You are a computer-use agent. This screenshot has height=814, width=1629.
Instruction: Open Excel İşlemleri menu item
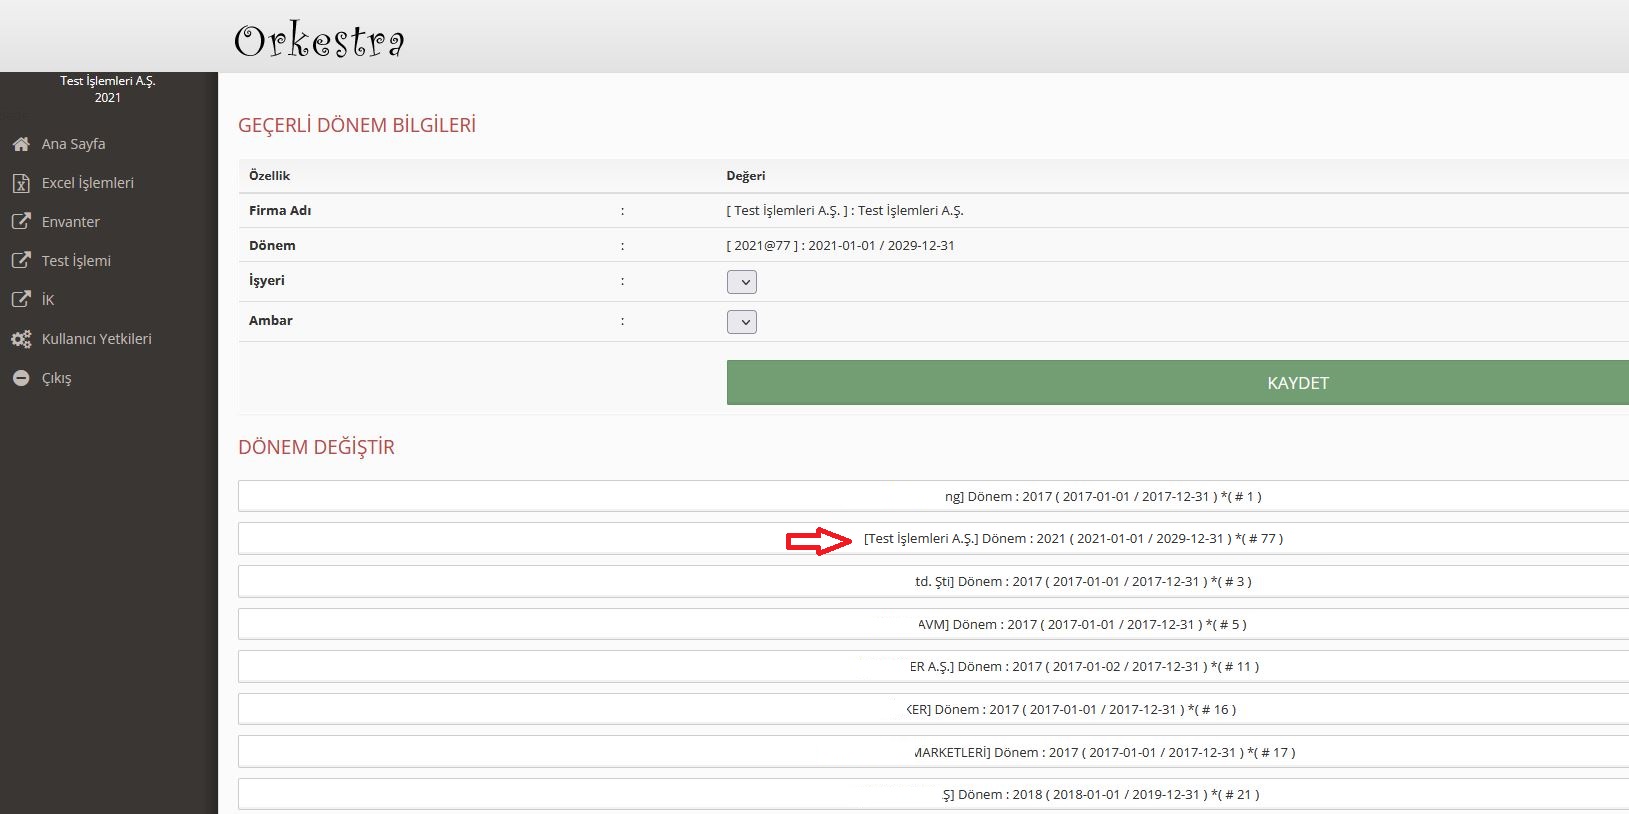(87, 183)
